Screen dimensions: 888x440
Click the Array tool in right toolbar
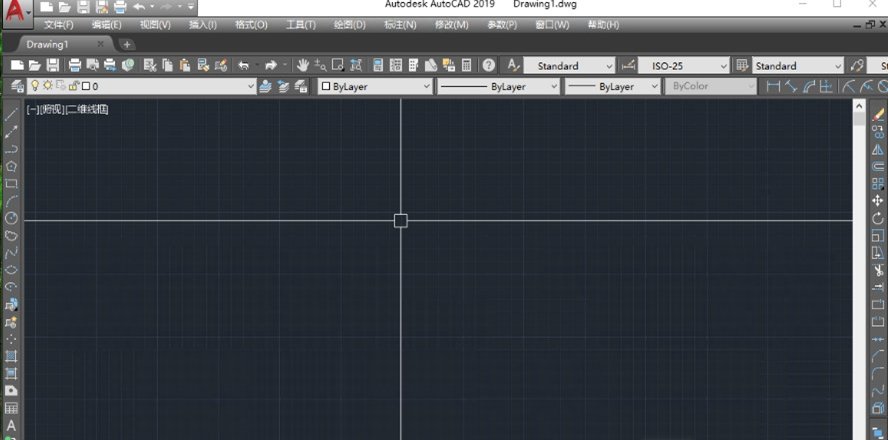878,183
